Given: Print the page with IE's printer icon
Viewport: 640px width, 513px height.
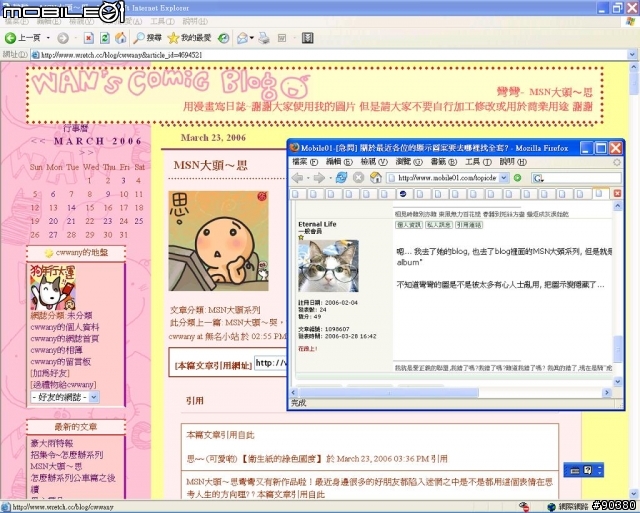Looking at the screenshot, I should click(x=264, y=38).
